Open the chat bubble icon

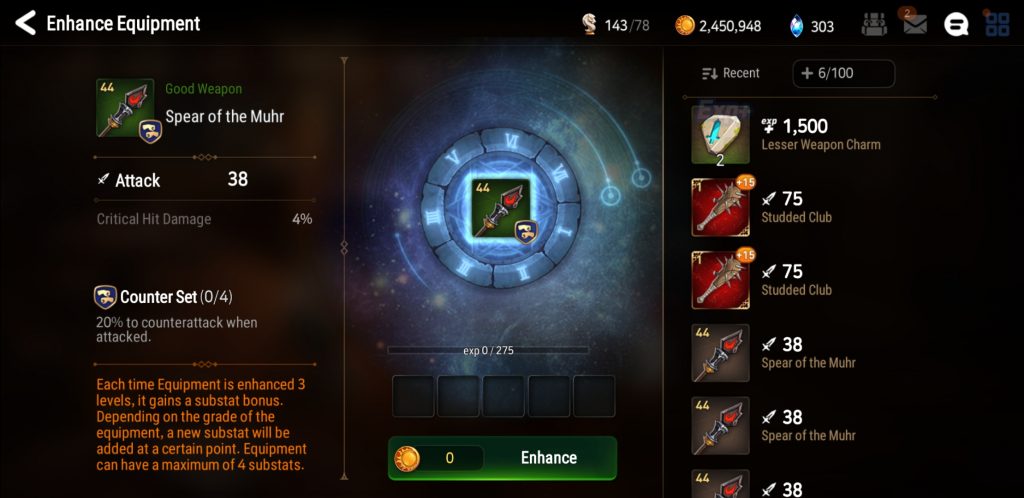(956, 25)
